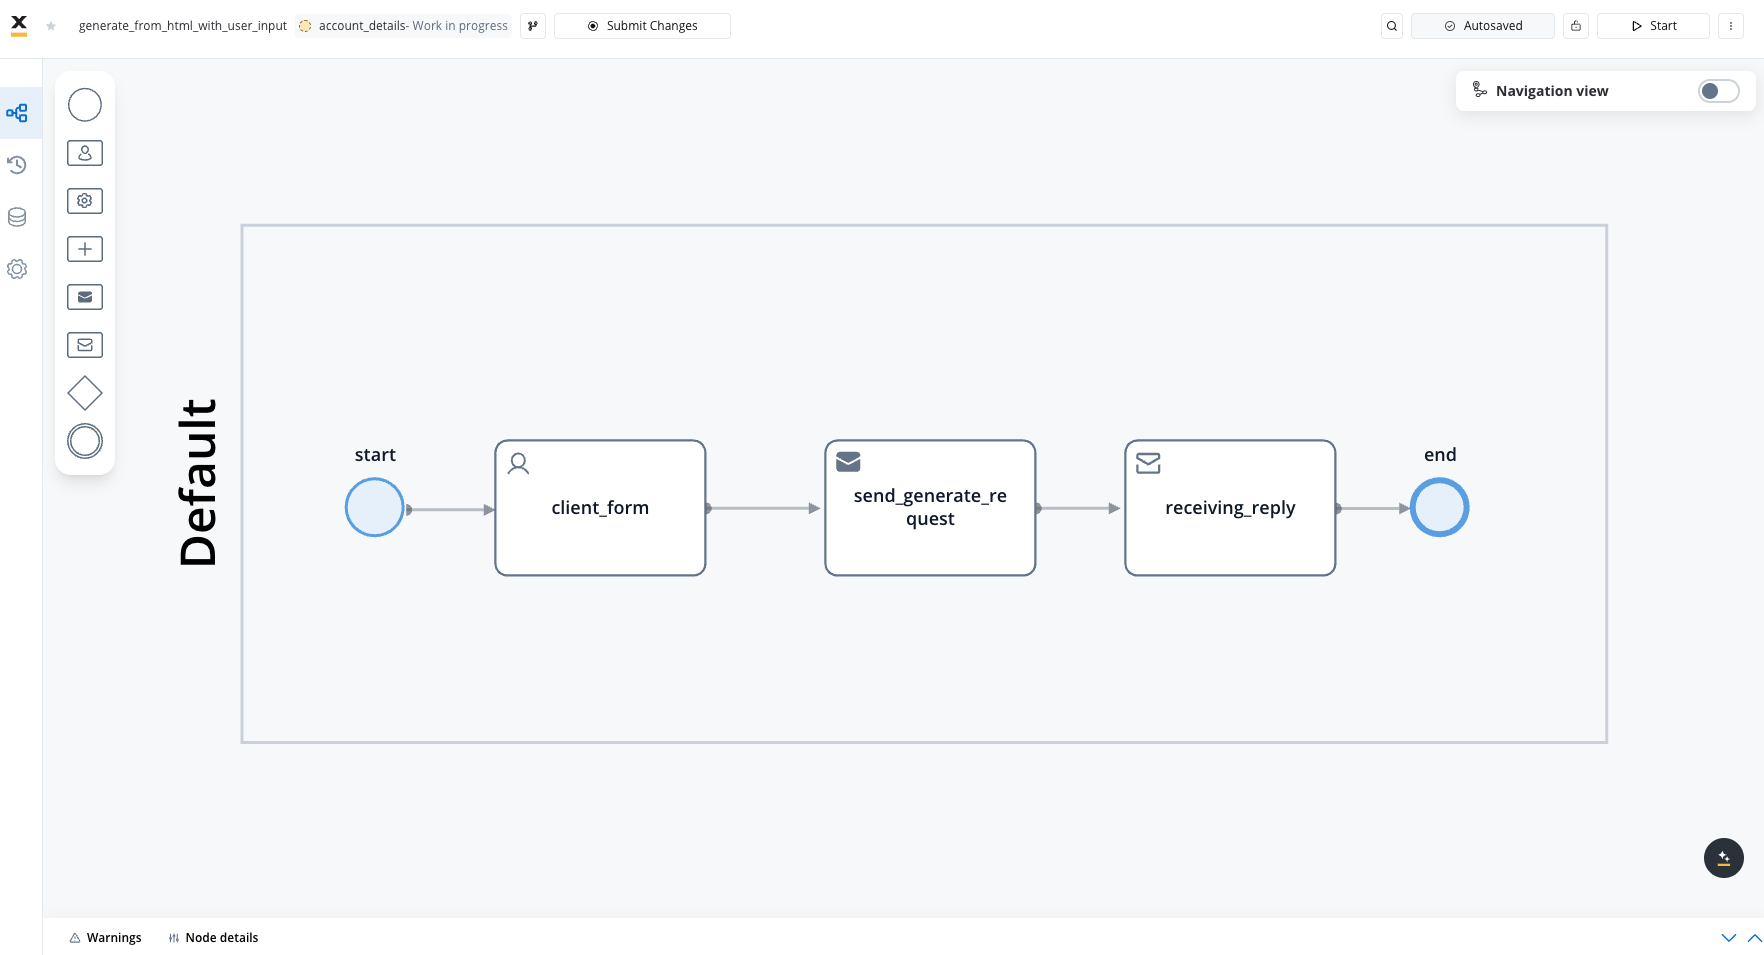Select the send_generate_request node
The image size is (1764, 955).
[x=930, y=508]
